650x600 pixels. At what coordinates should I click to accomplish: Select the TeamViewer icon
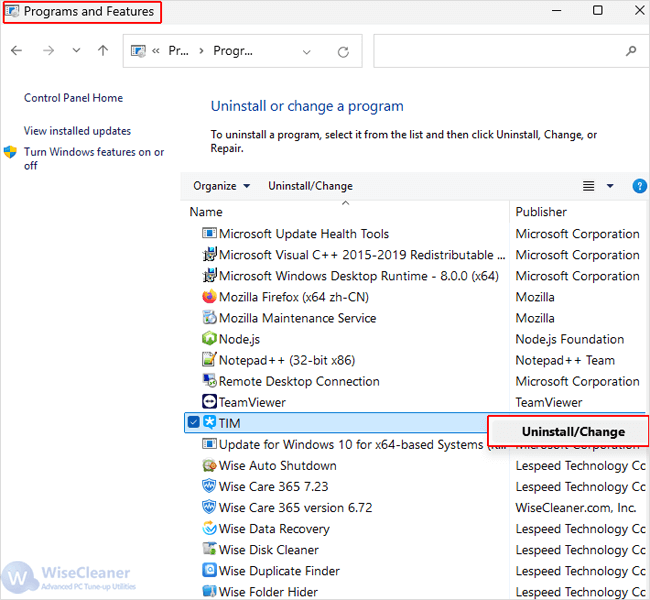[x=209, y=402]
